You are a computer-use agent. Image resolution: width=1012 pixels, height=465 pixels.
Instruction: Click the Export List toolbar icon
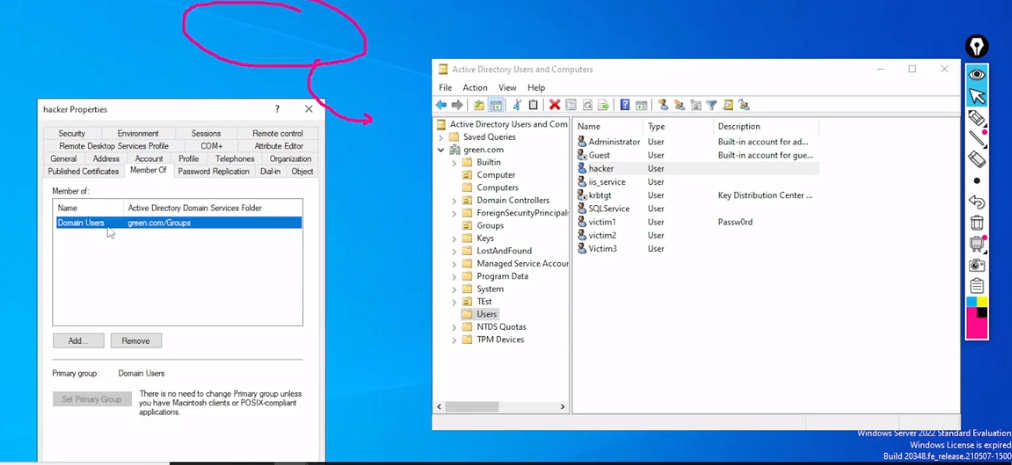click(x=603, y=105)
